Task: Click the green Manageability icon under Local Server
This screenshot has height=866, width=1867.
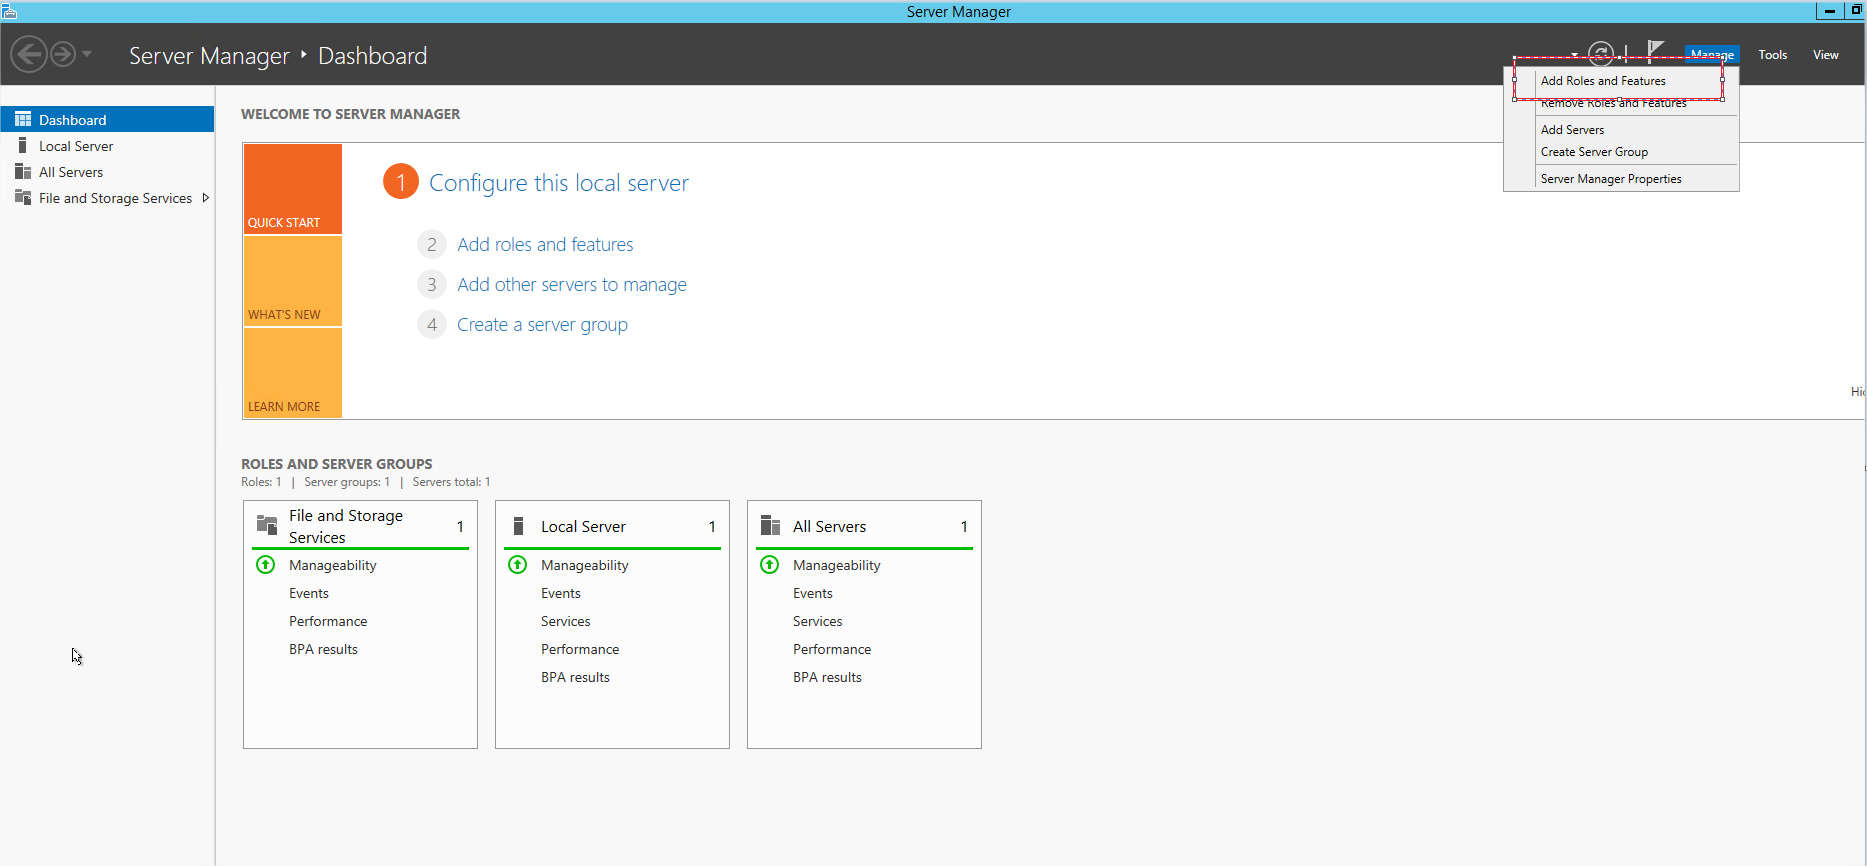Action: [518, 565]
